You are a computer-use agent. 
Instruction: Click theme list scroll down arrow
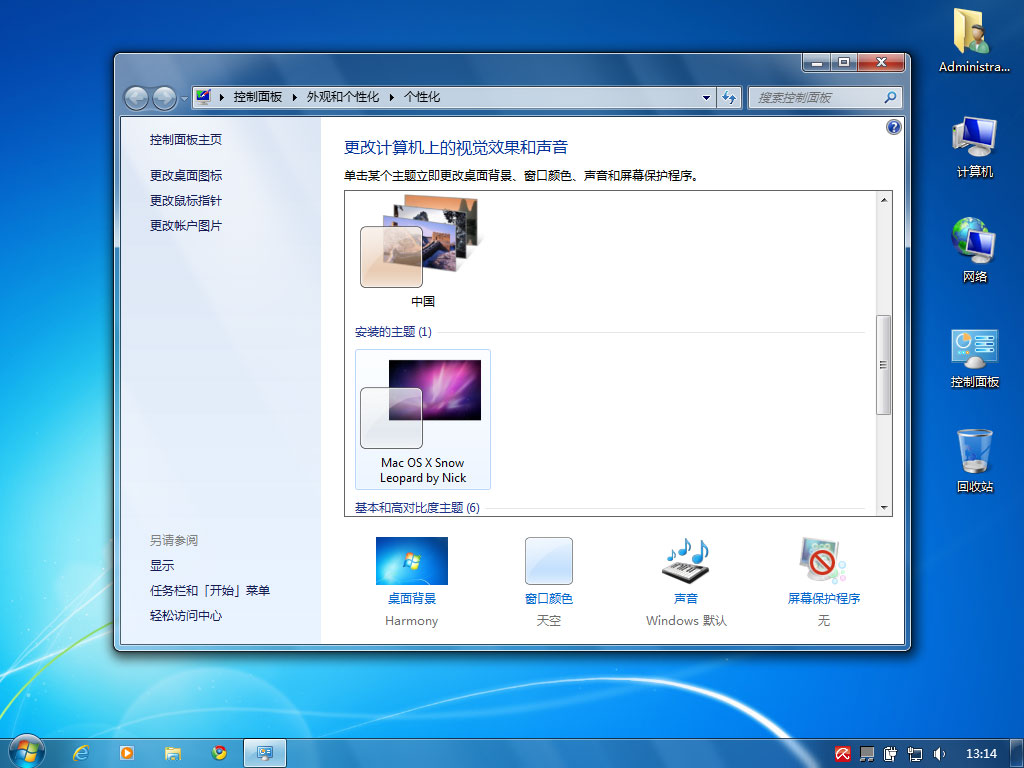(x=884, y=507)
